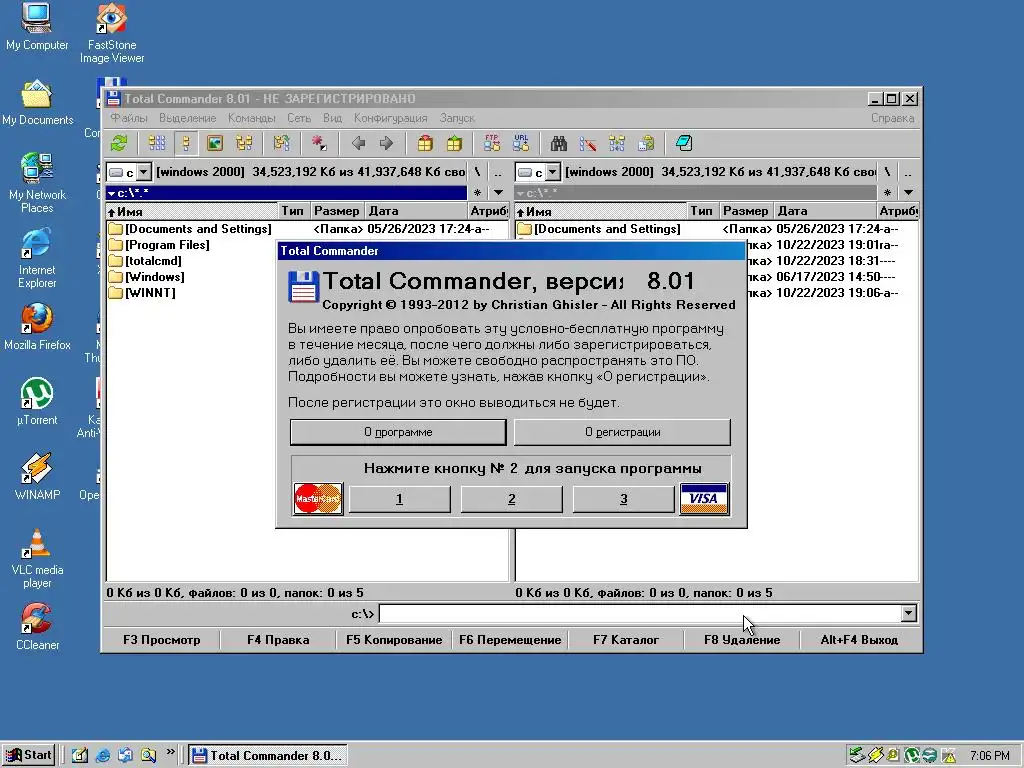1024x768 pixels.
Task: Click the F5 Копирование button
Action: [394, 640]
